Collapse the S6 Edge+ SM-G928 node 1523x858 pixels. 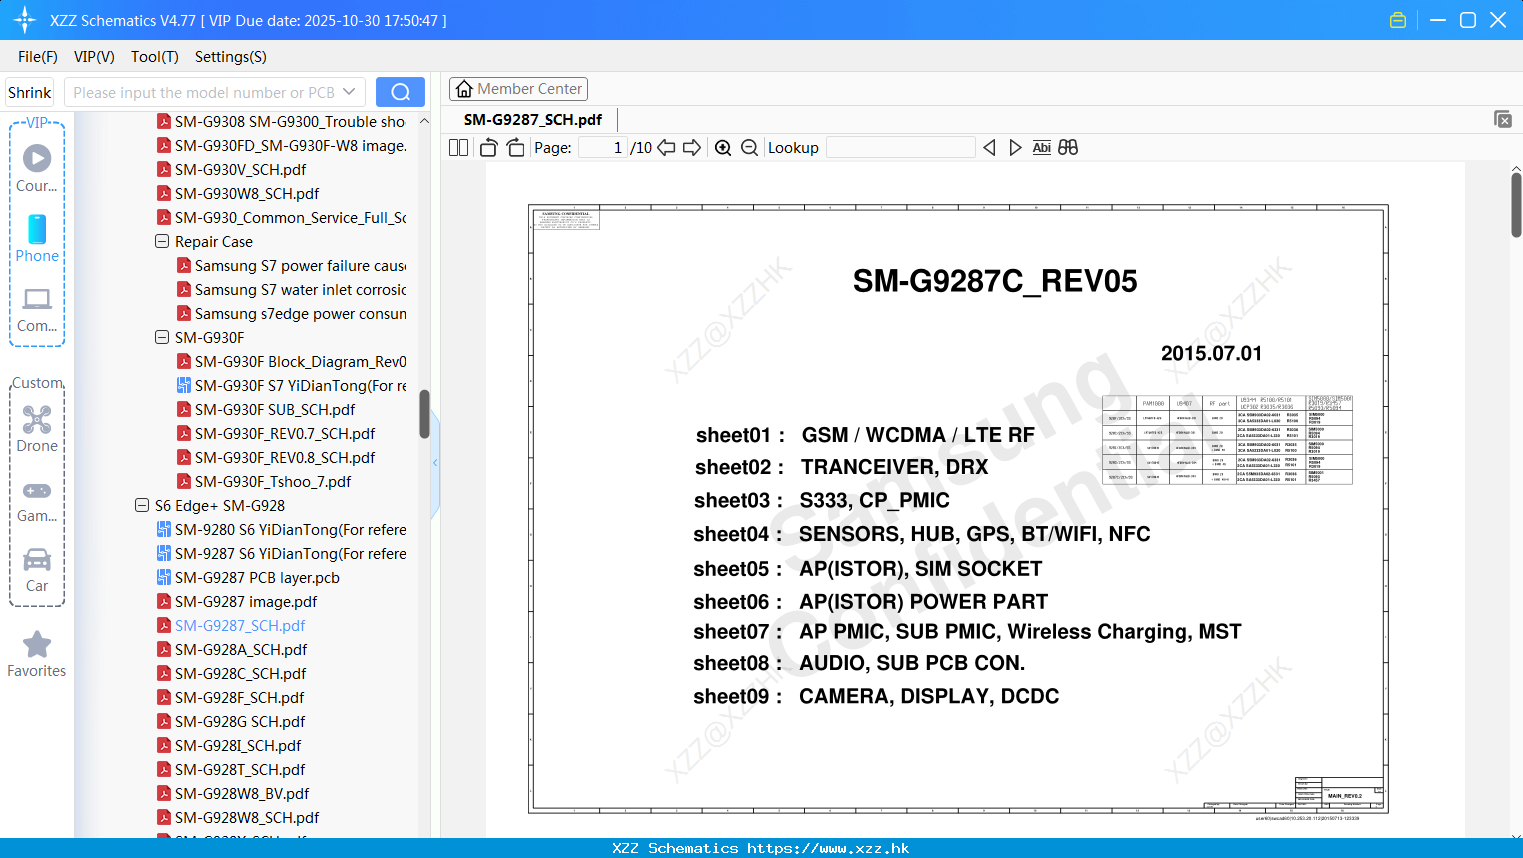141,505
